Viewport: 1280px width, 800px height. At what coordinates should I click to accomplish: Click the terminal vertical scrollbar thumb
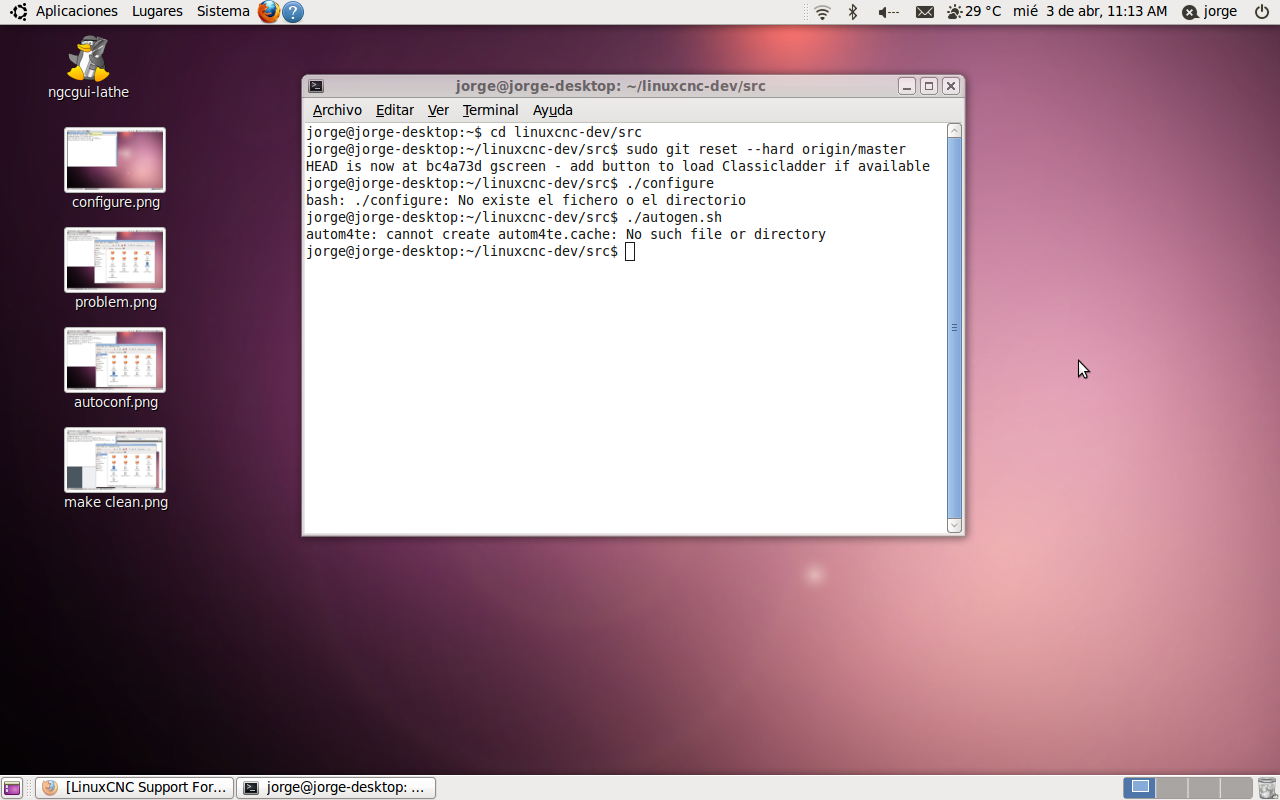(x=954, y=328)
